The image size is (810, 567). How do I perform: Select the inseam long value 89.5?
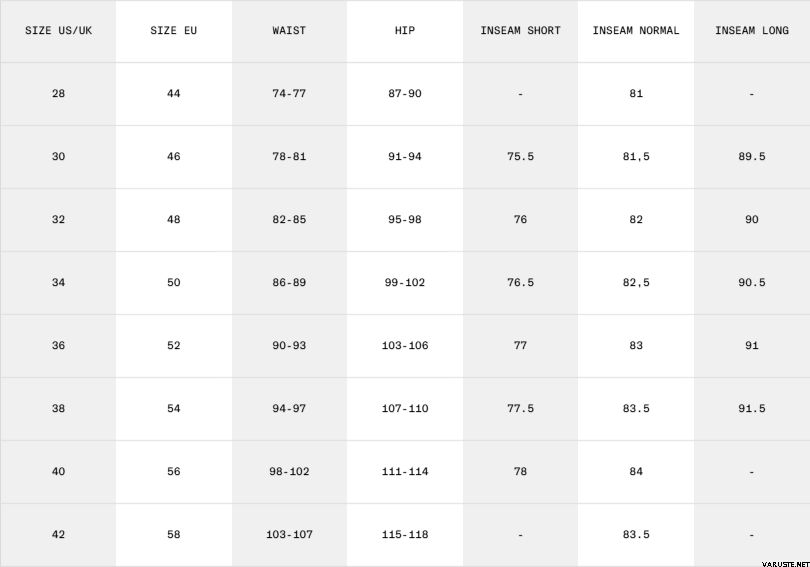752,157
